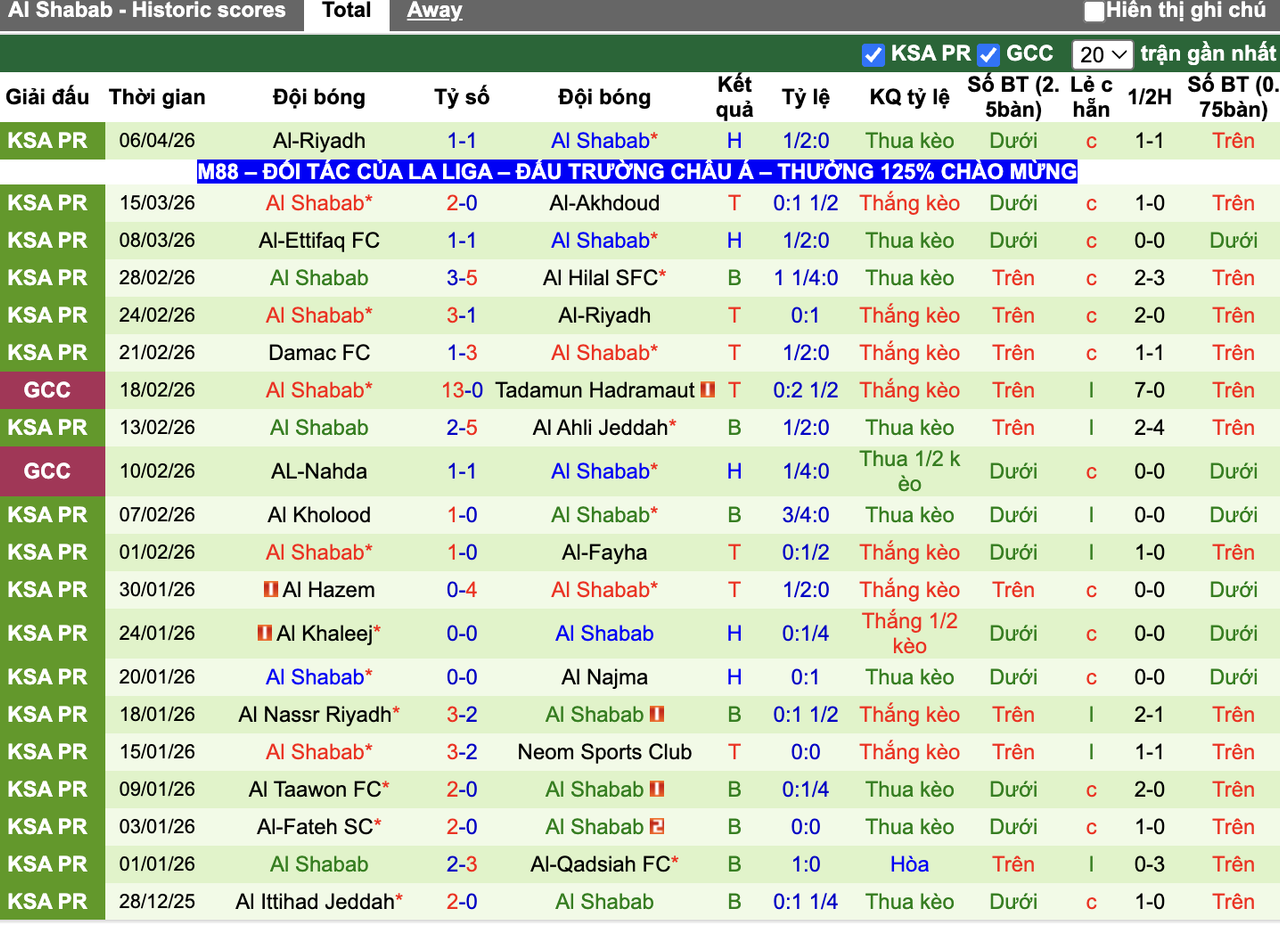Click red card icon in Al Taawon FC row
Screen dimensions: 1280x925
pyautogui.click(x=657, y=790)
